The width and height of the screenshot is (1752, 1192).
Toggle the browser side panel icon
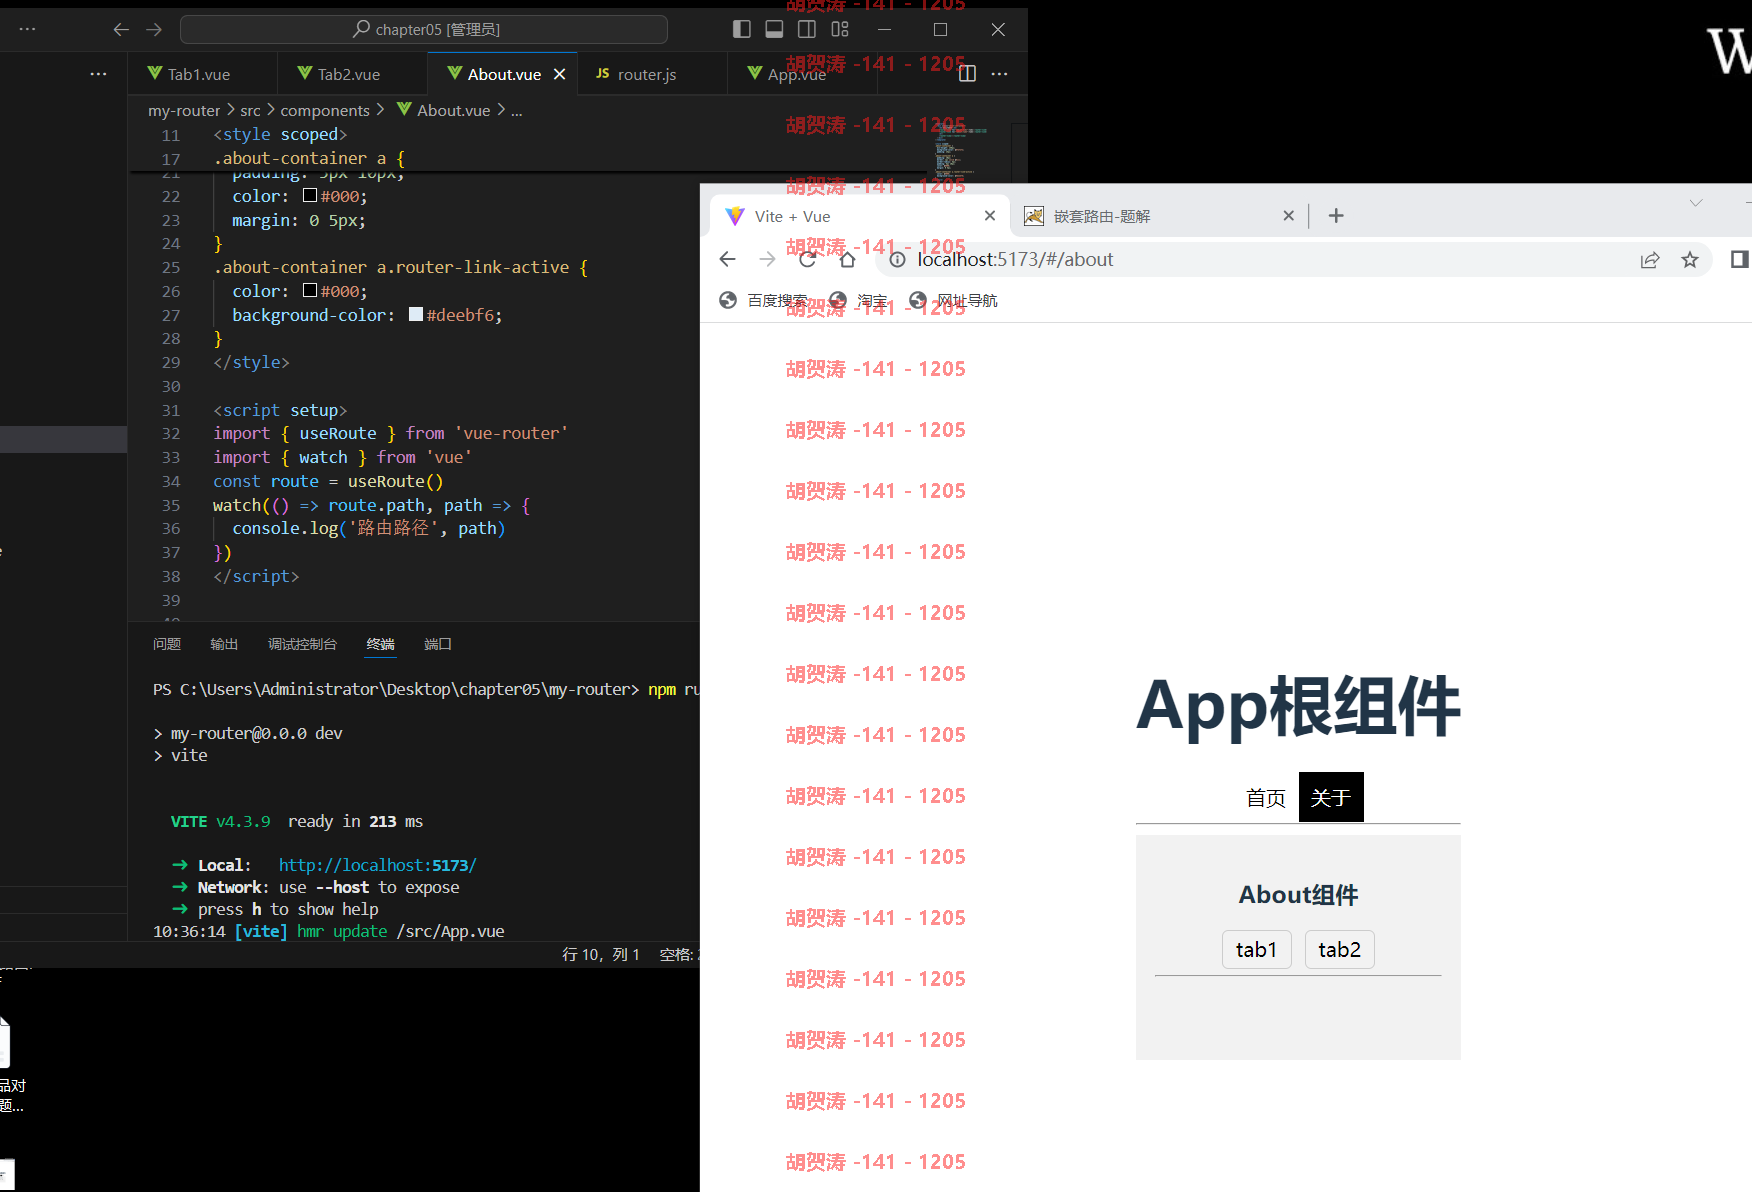(x=1739, y=260)
